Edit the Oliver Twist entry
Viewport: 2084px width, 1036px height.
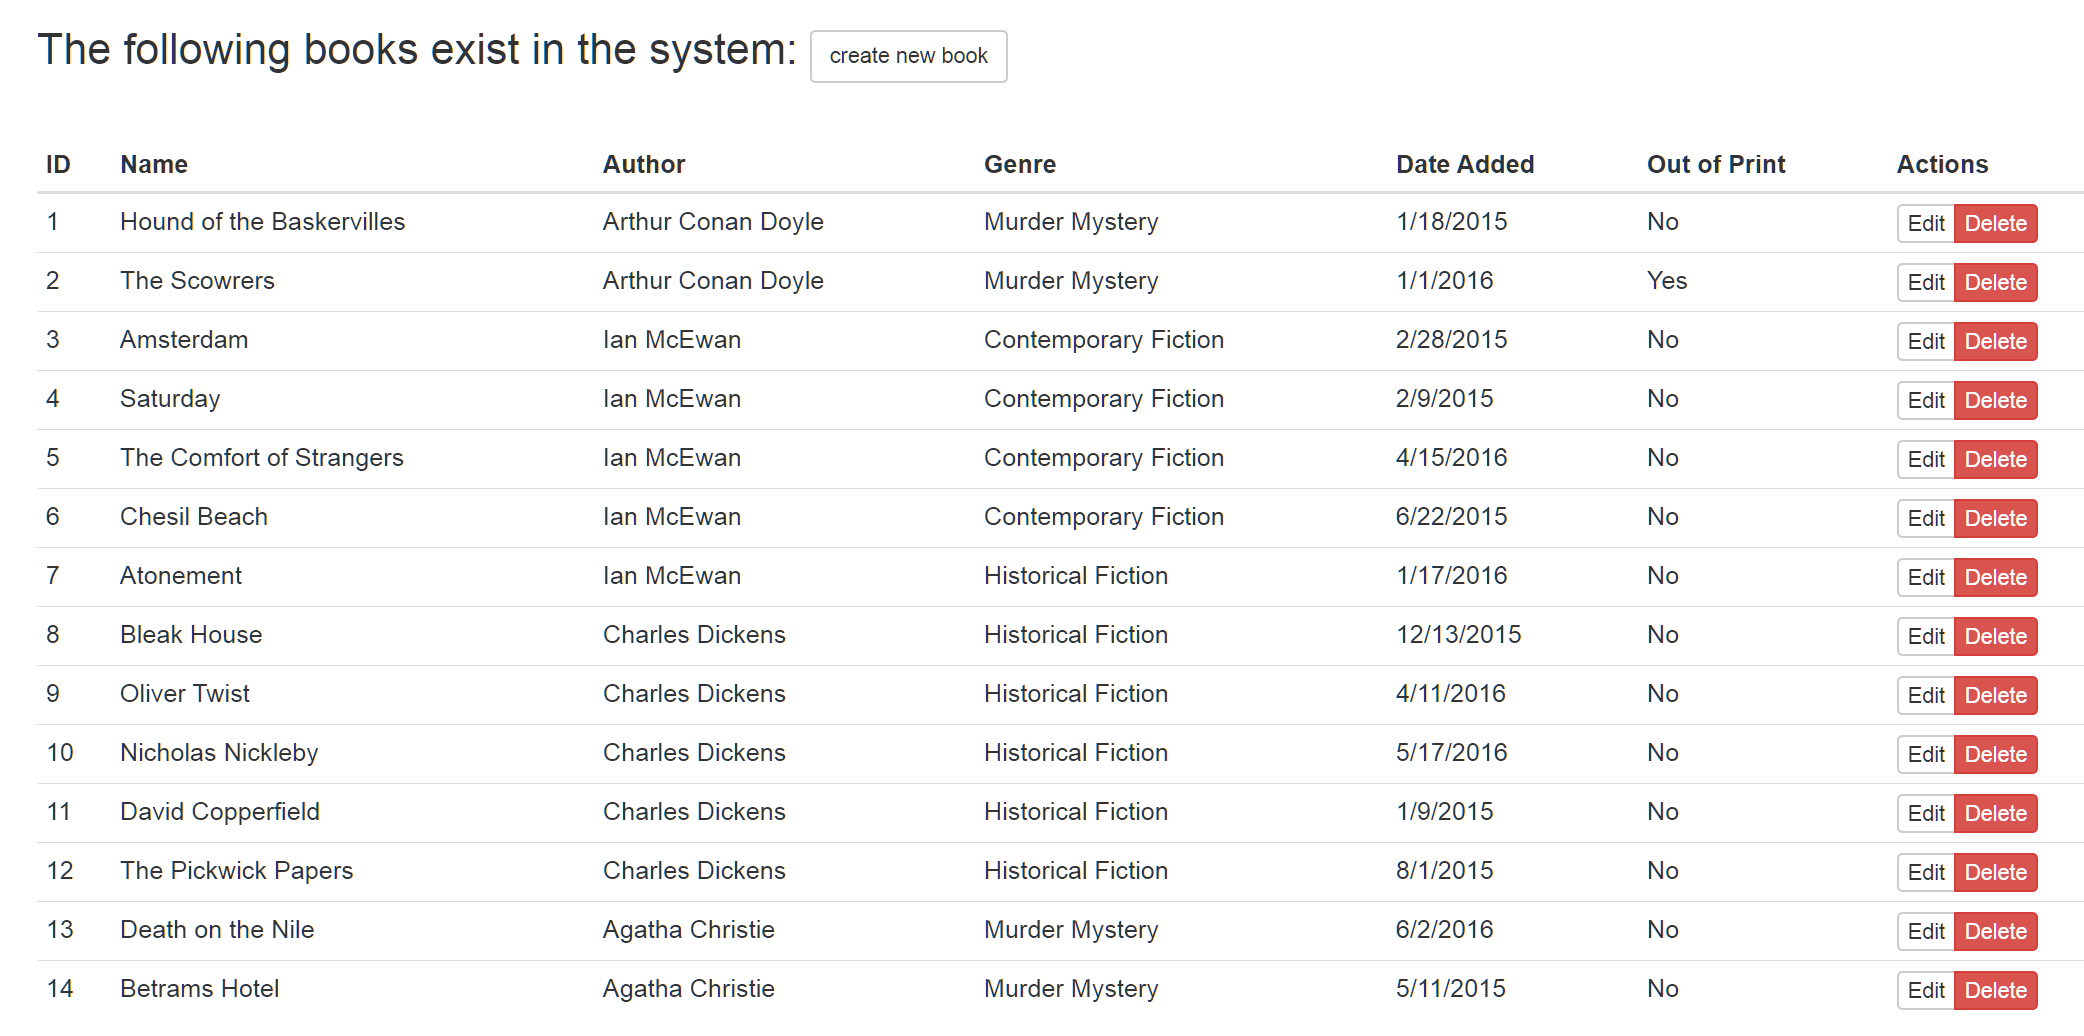[x=1925, y=695]
